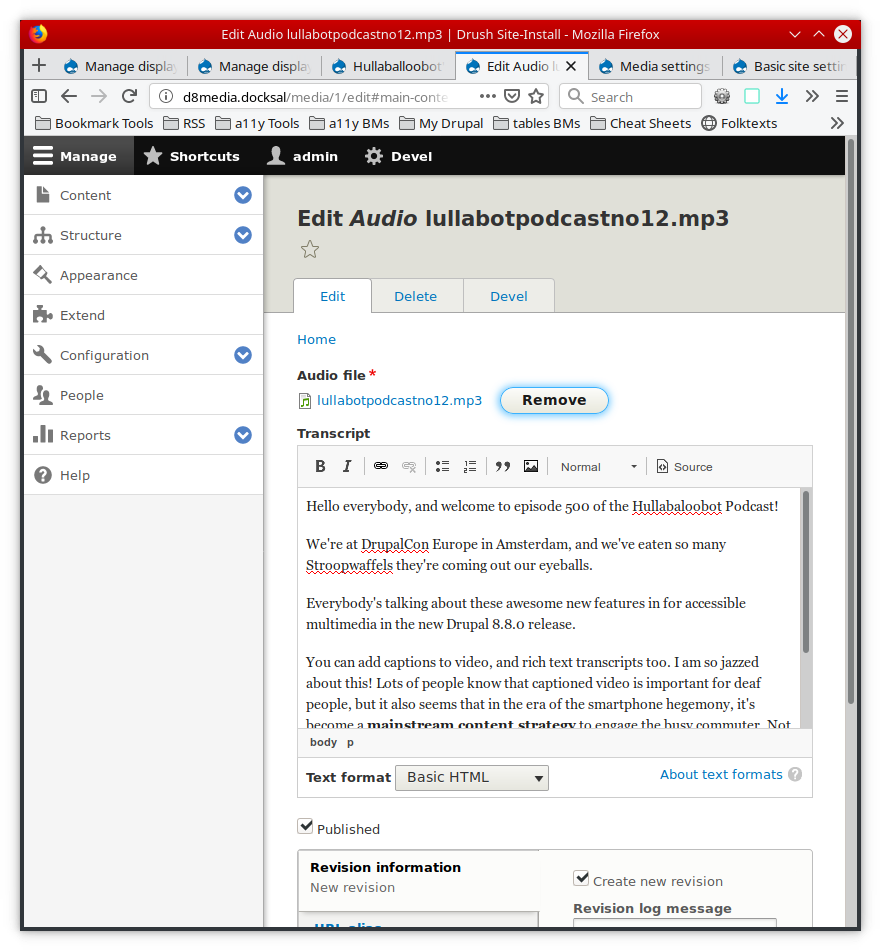
Task: Open a new browser tab
Action: tap(39, 66)
